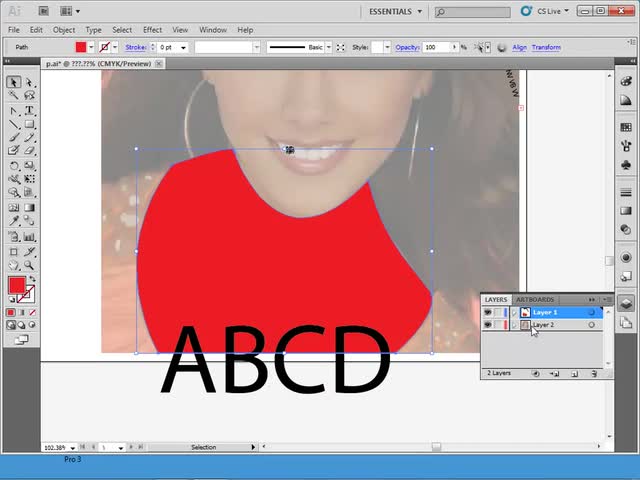Click Layer 1 target circle

(x=591, y=313)
